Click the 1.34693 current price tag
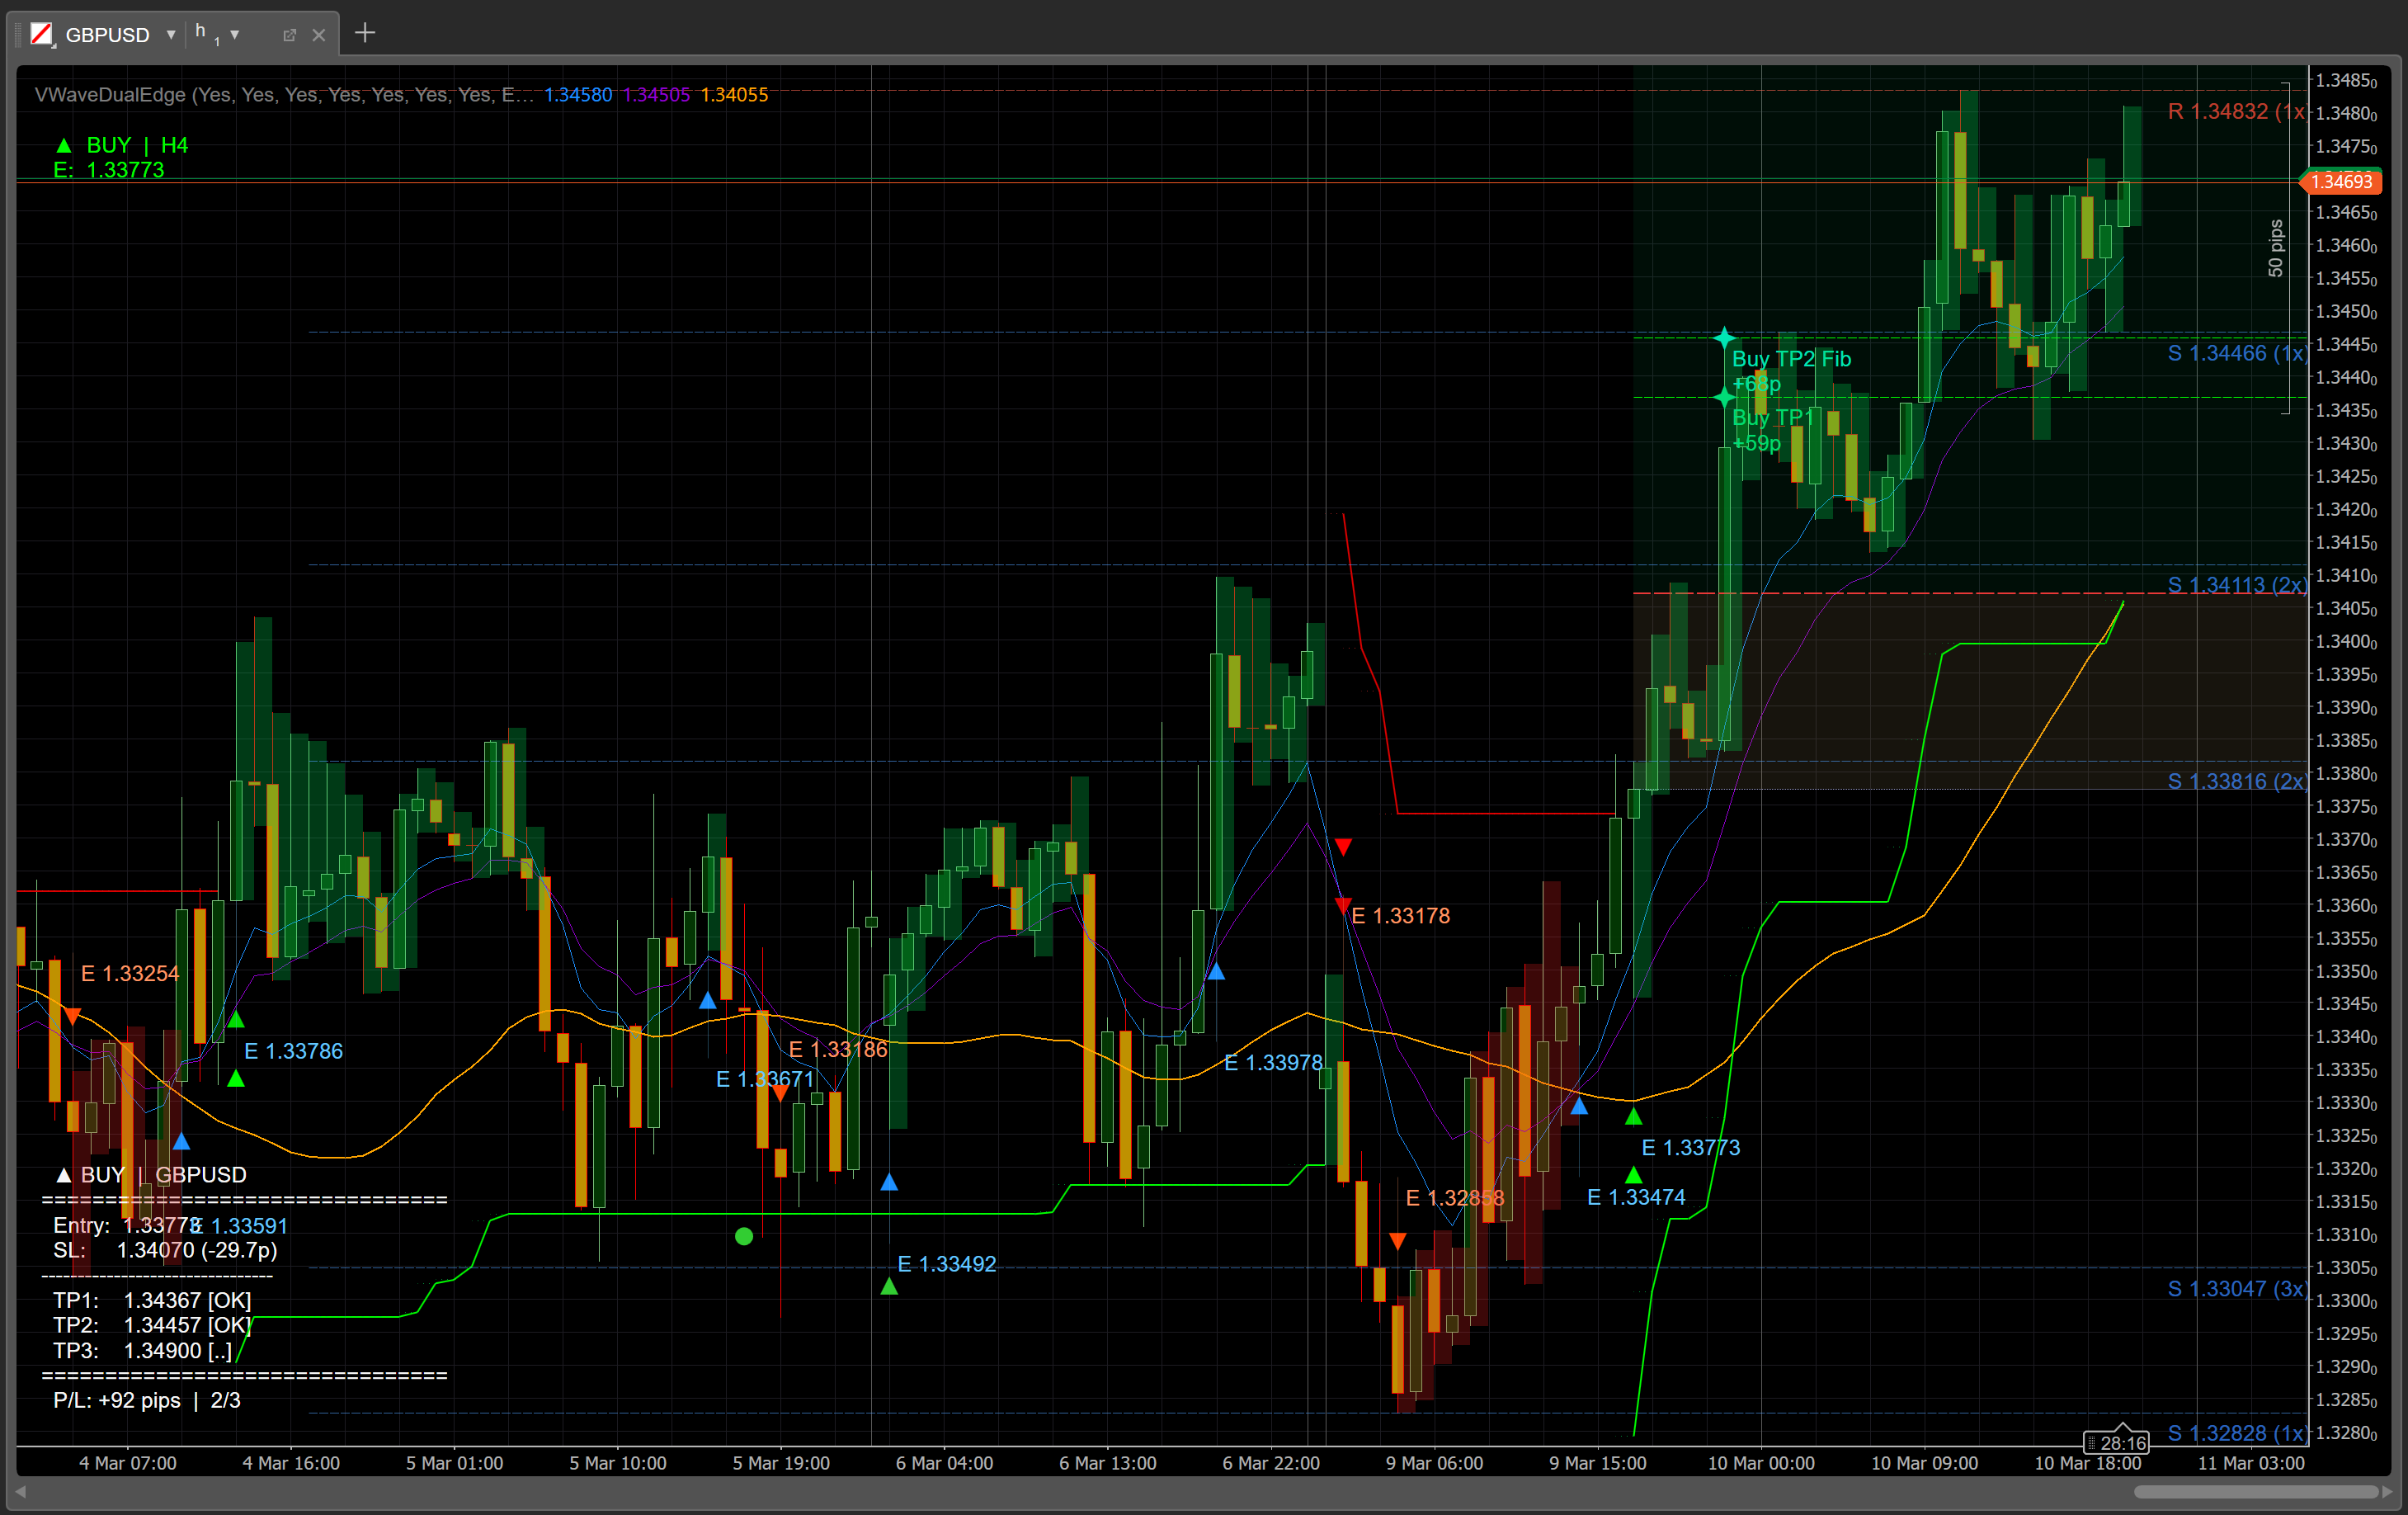 click(2340, 181)
